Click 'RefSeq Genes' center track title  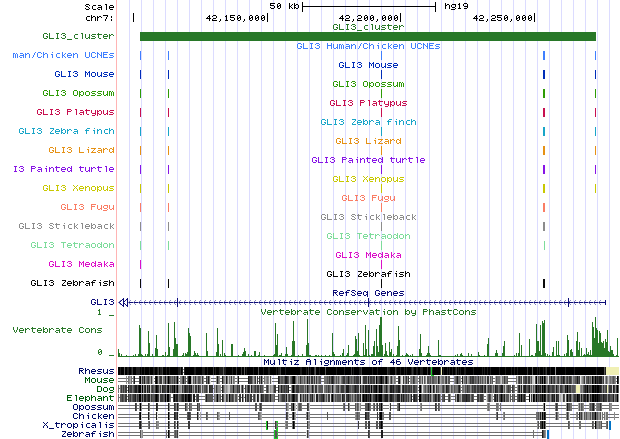click(368, 292)
